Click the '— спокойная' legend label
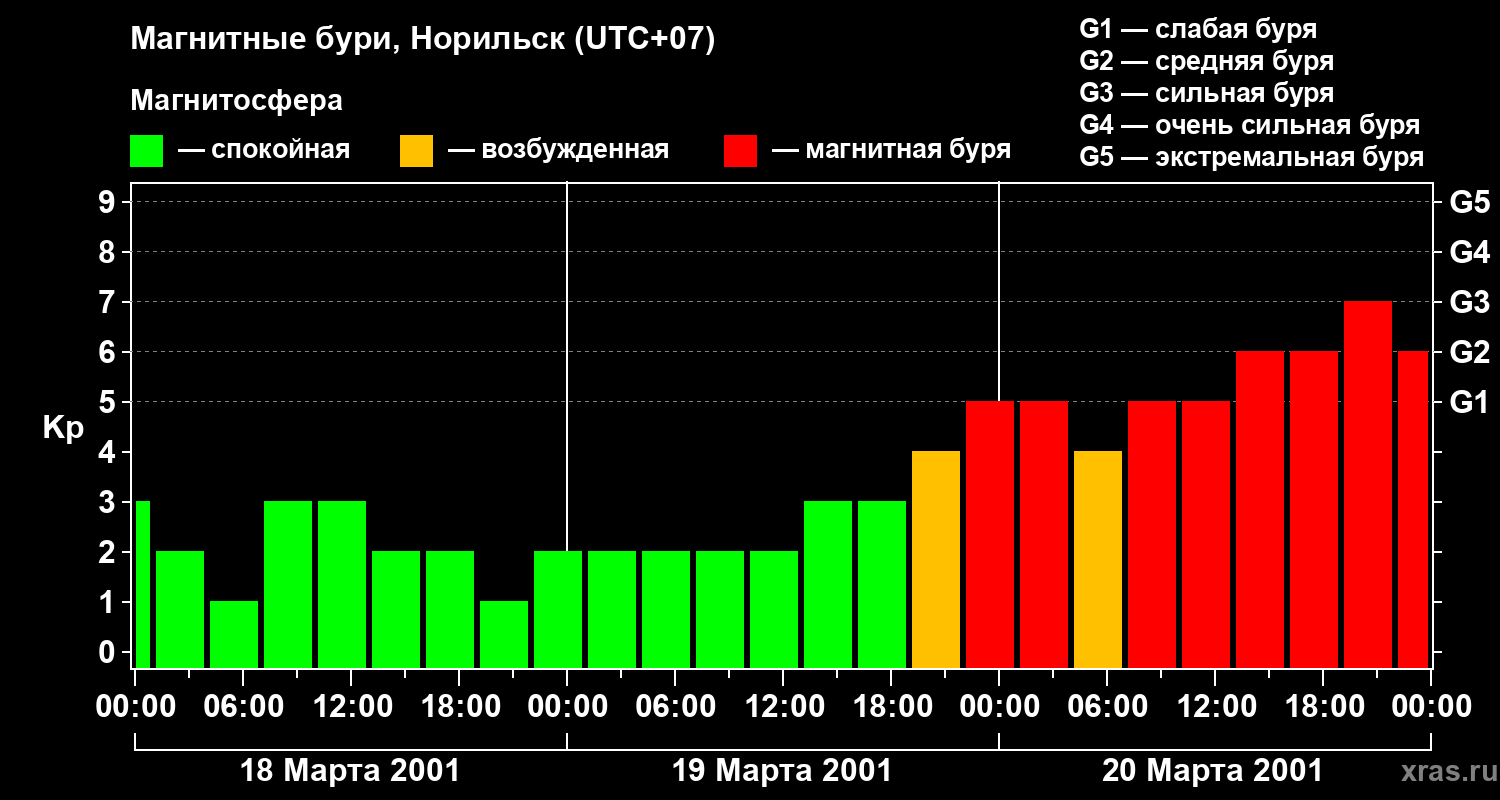This screenshot has width=1500, height=800. pyautogui.click(x=264, y=150)
